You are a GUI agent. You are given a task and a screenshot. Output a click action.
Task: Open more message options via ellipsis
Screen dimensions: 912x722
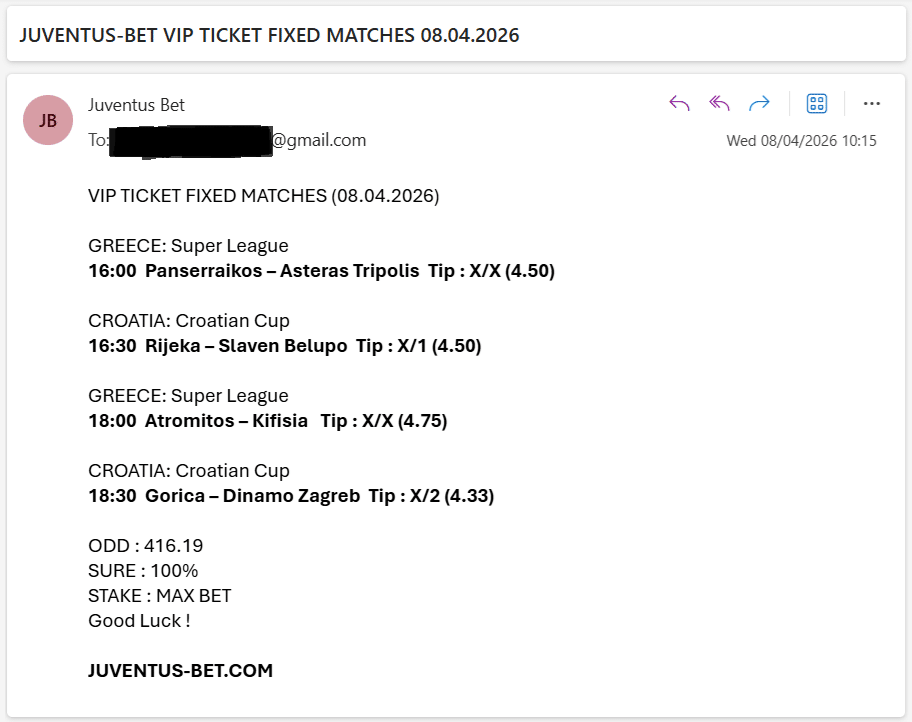click(x=872, y=103)
